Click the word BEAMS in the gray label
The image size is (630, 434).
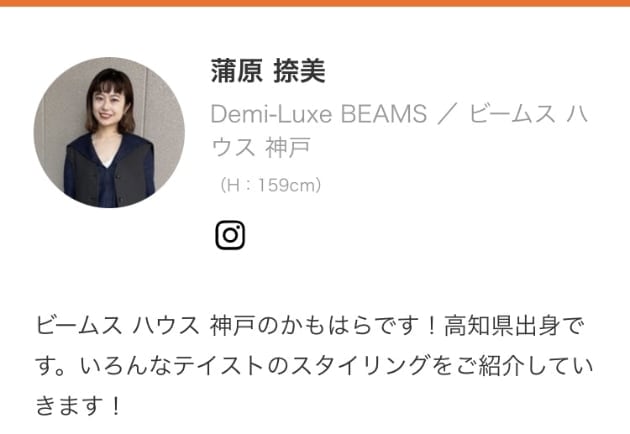[x=384, y=114]
